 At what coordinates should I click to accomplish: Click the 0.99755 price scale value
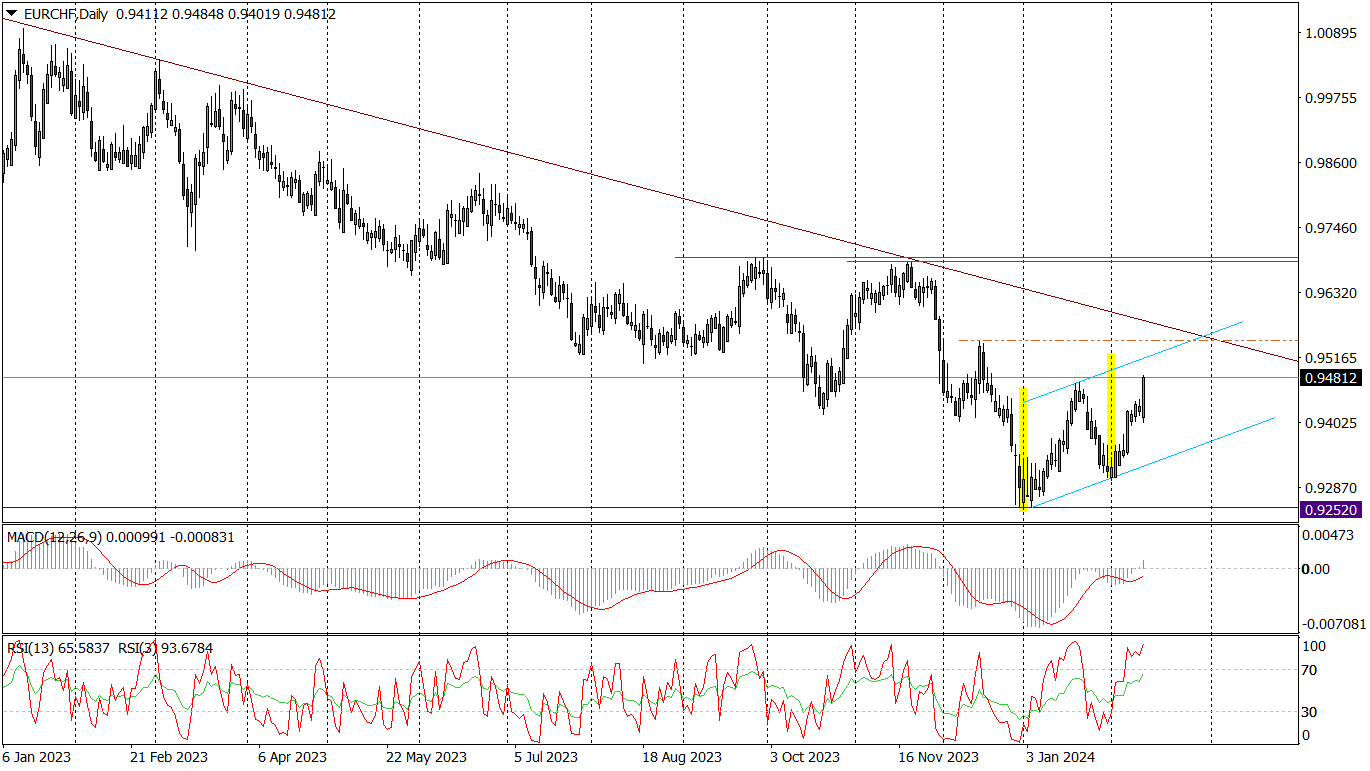click(1331, 98)
